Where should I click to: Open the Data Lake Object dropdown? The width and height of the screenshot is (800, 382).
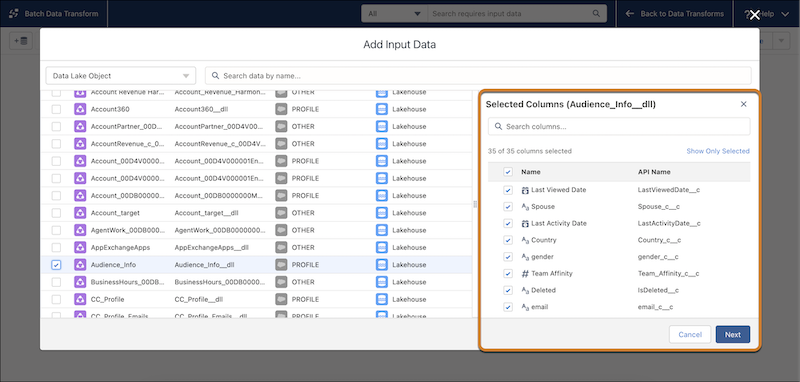[x=121, y=76]
